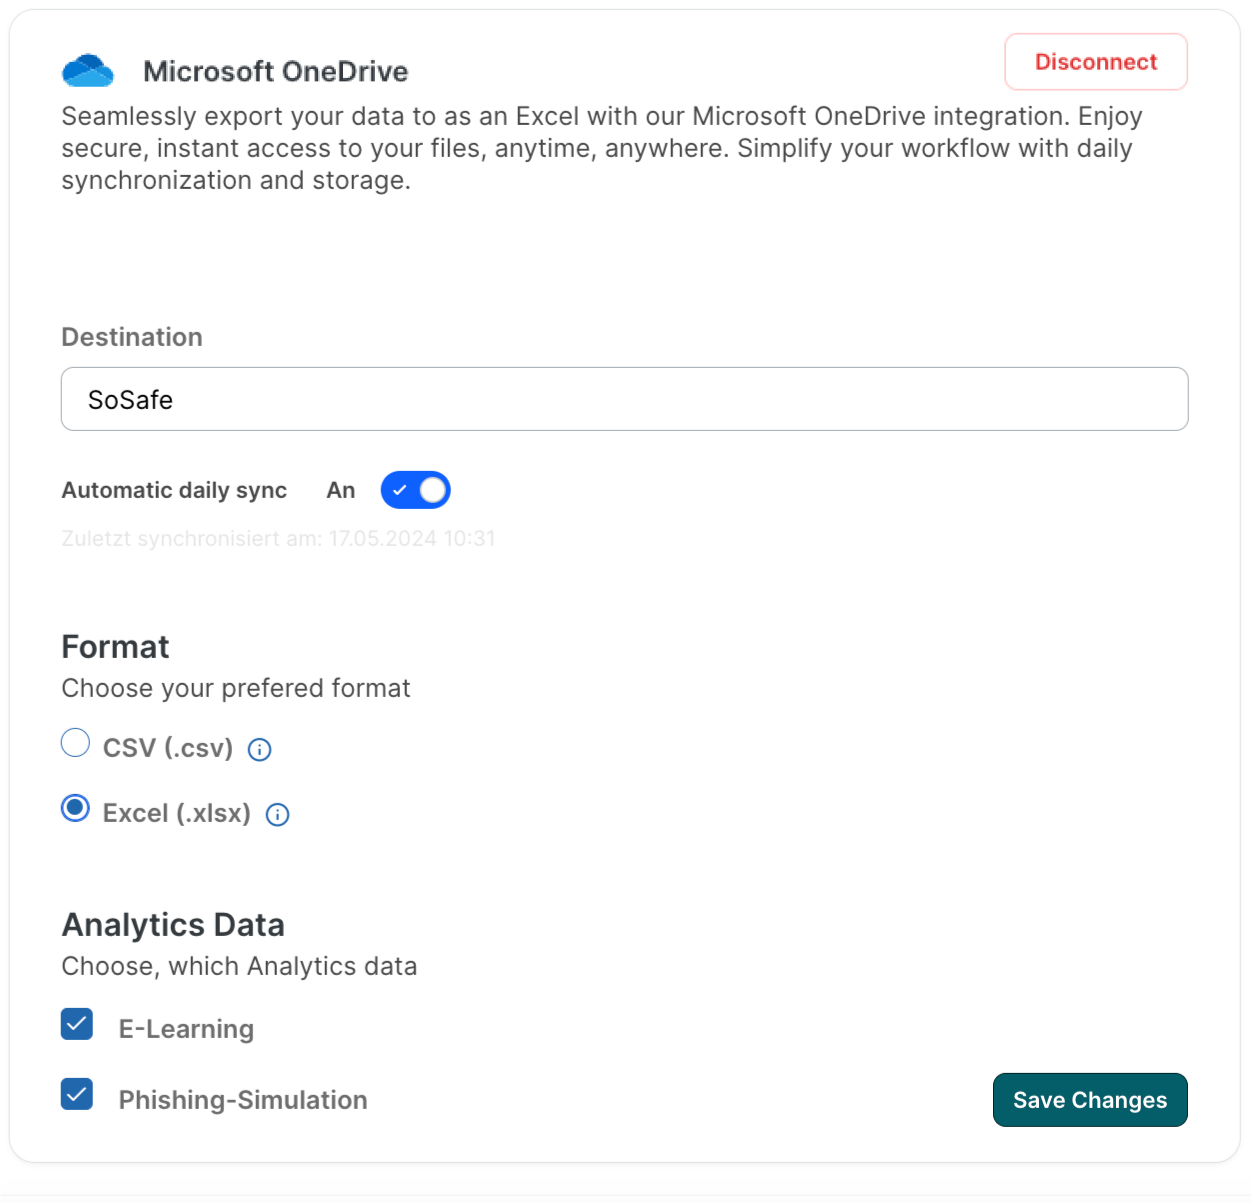1251x1203 pixels.
Task: Click the E-Learning checkbox tick icon
Action: 77,1024
